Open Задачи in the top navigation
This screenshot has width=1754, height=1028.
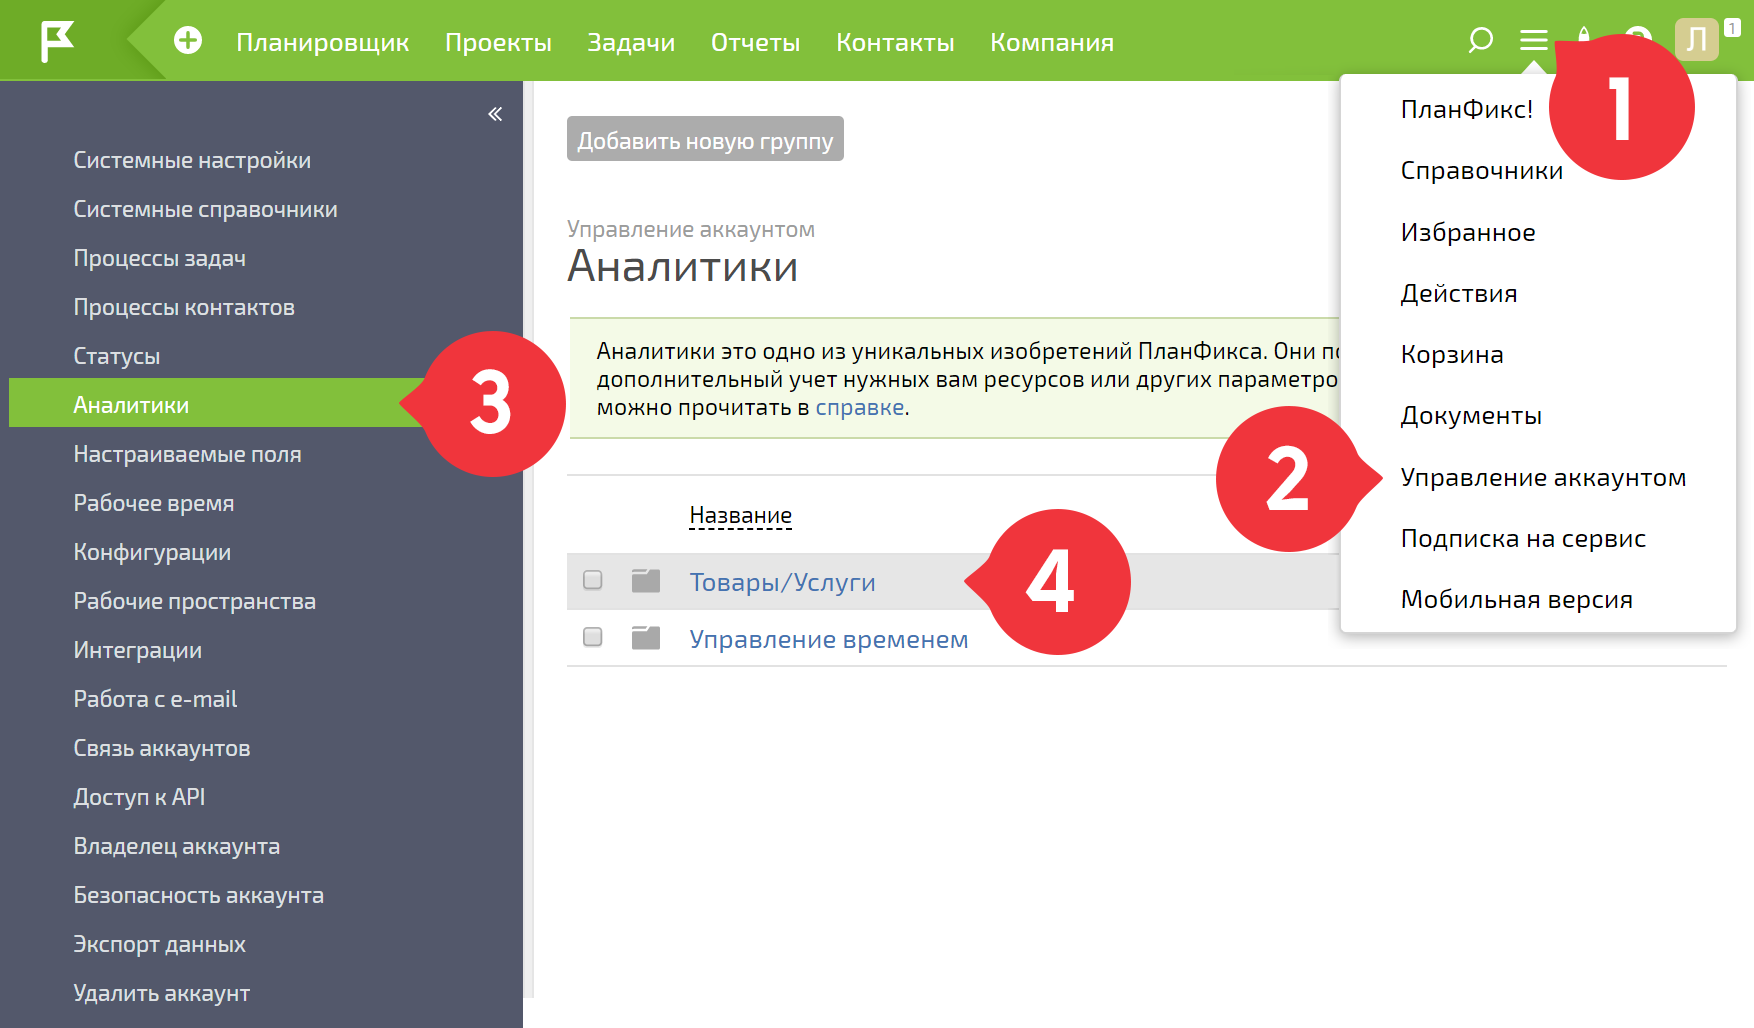631,43
